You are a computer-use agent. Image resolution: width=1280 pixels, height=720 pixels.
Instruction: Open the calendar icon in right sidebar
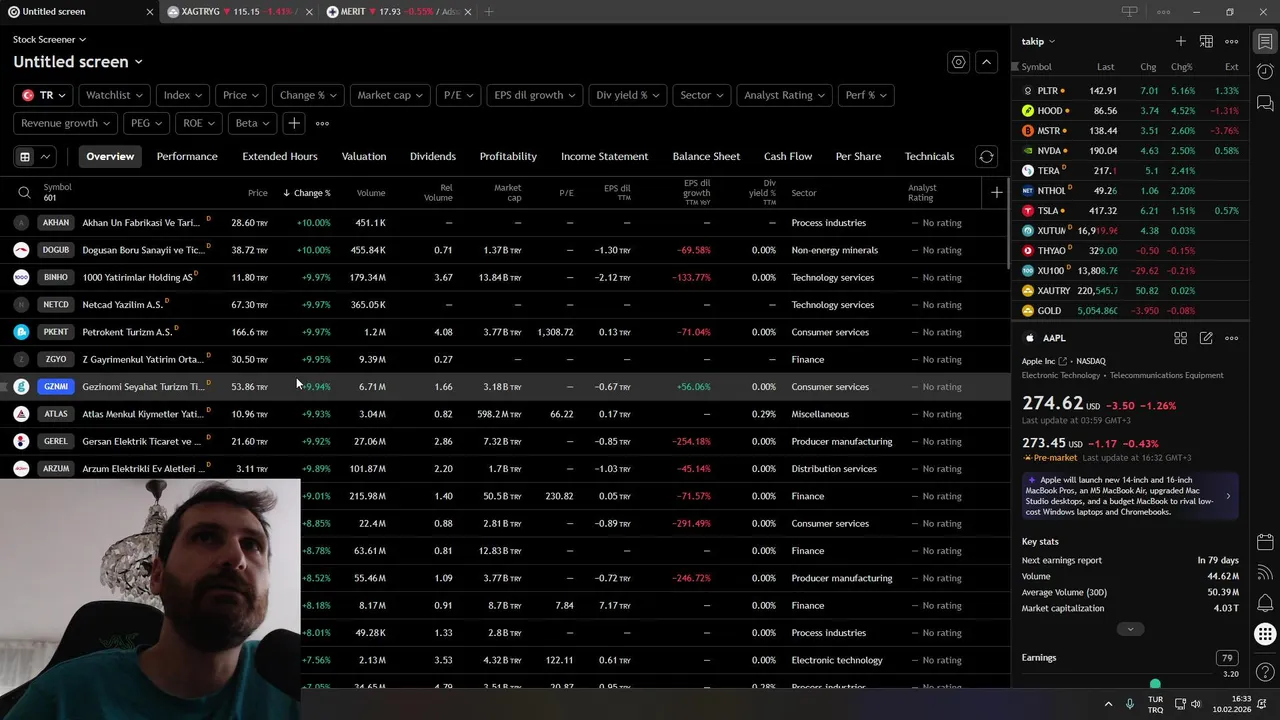1265,541
